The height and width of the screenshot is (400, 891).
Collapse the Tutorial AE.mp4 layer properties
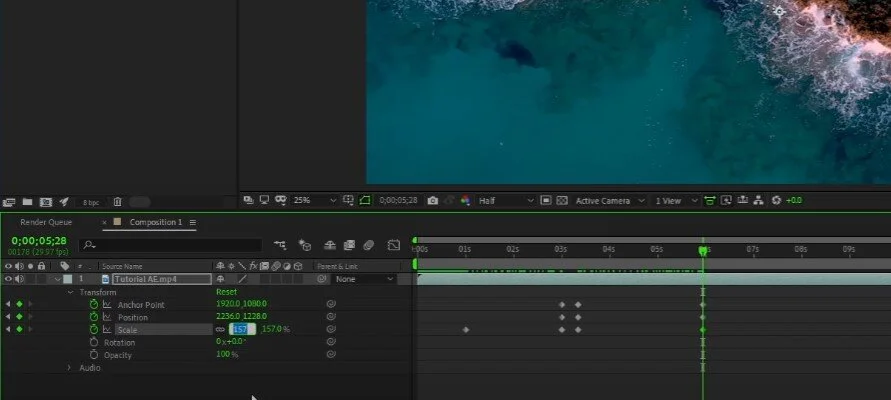[57, 280]
